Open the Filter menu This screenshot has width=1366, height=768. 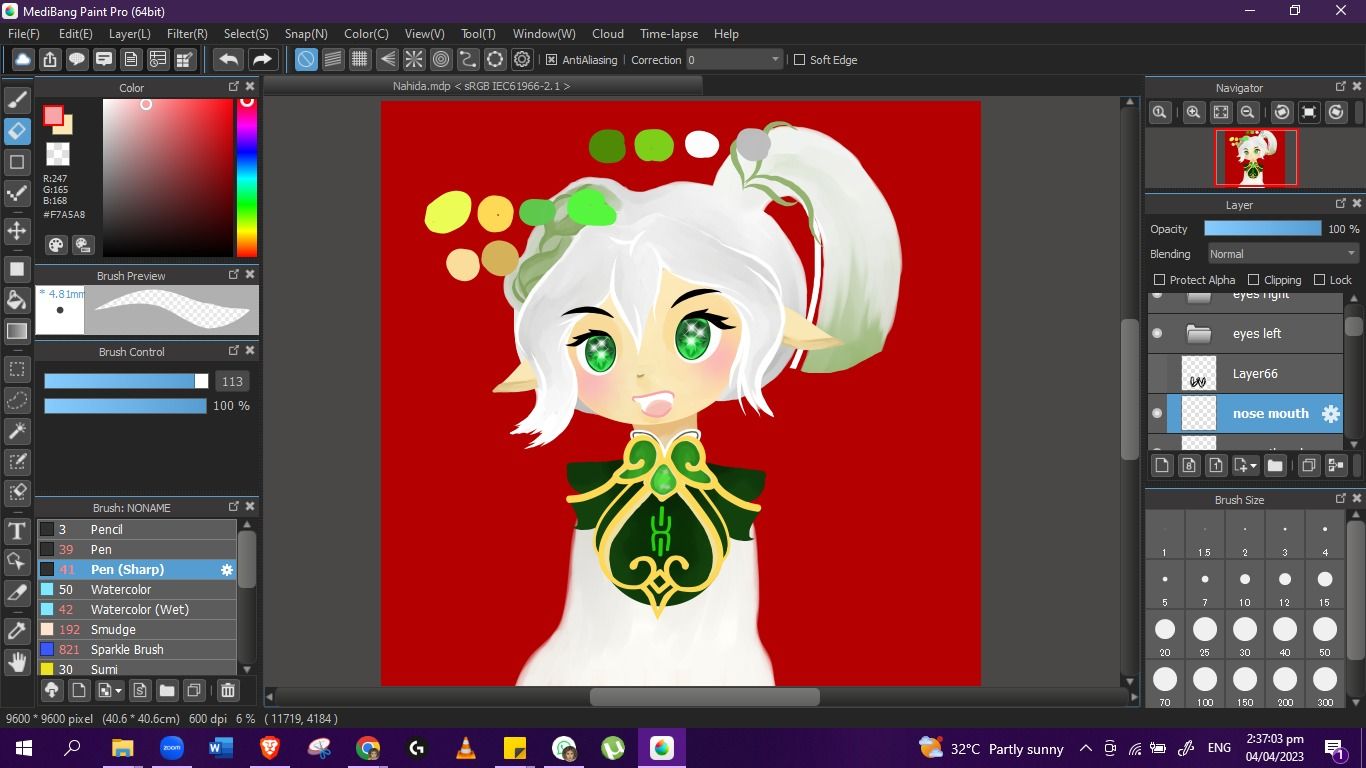pyautogui.click(x=186, y=33)
